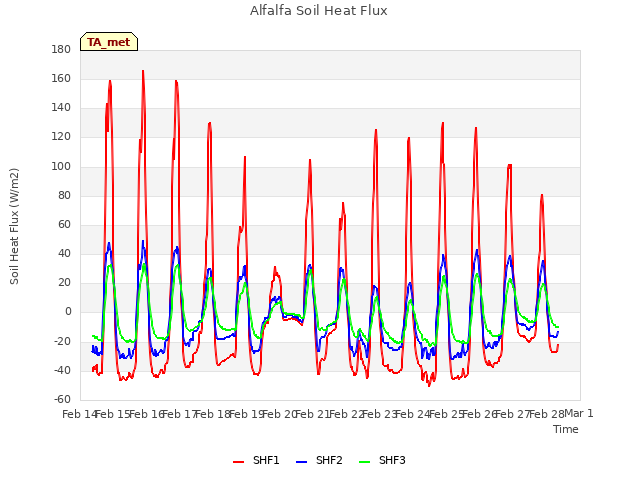Click the Feb 17 x-axis date label
640x480 pixels.
click(179, 414)
